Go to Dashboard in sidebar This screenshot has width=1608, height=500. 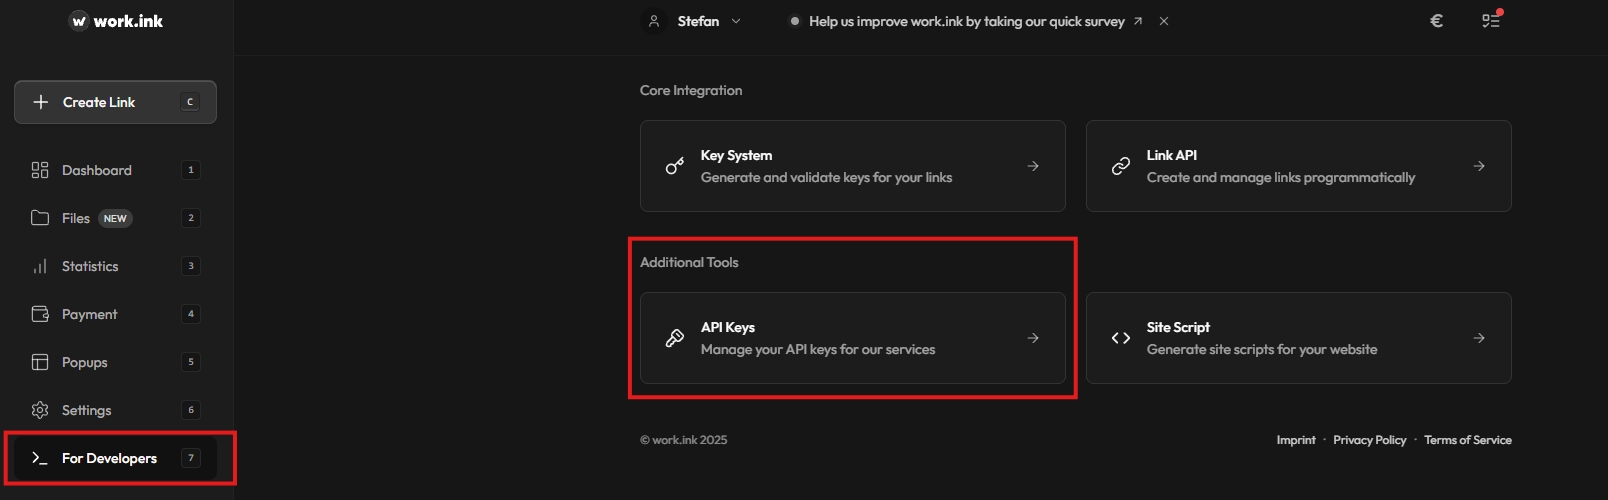click(x=96, y=170)
